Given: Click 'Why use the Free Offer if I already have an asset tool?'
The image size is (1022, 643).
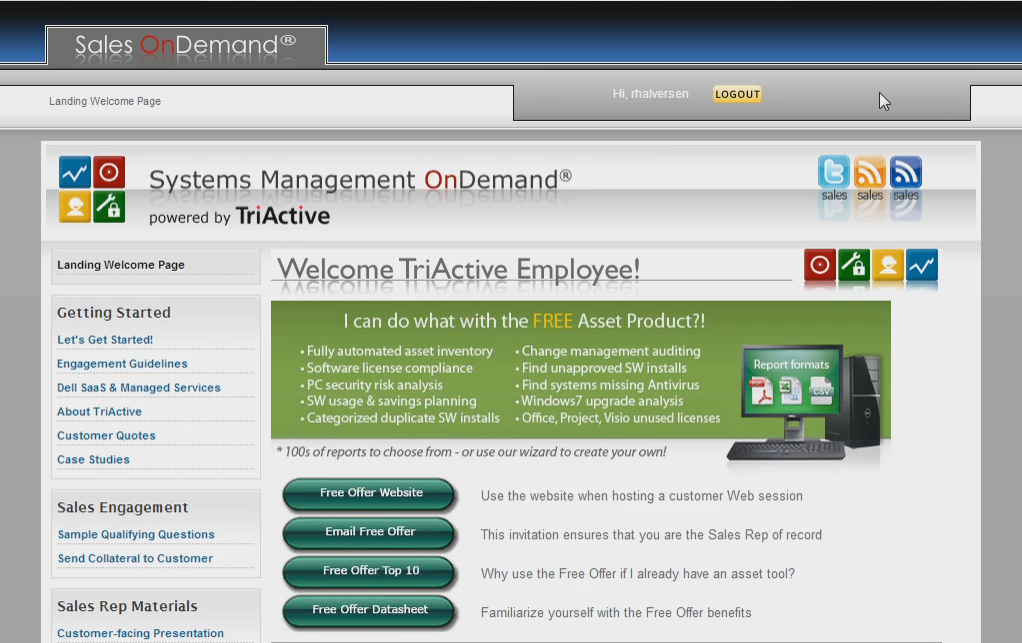Looking at the screenshot, I should pos(638,574).
